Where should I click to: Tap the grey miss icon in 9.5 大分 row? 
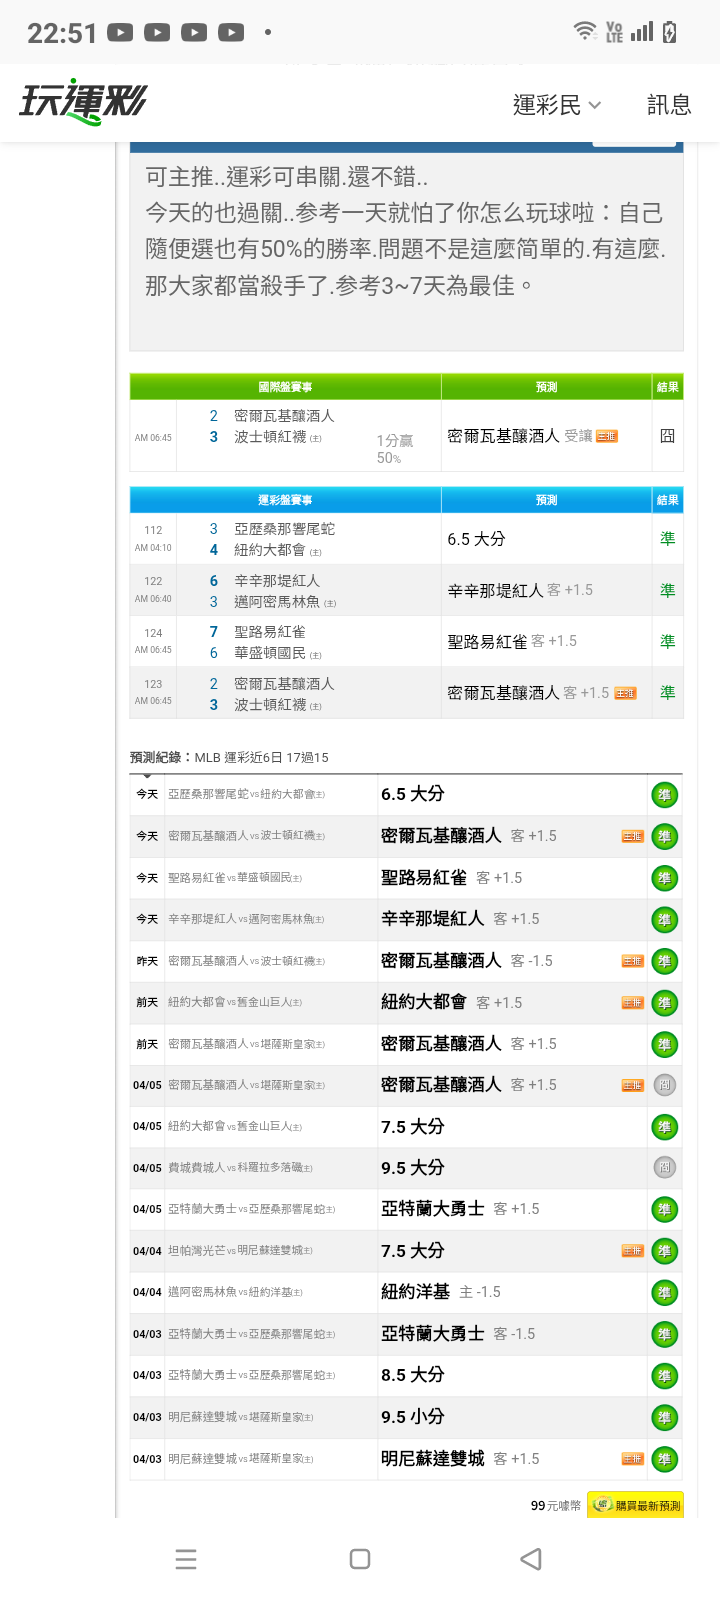664,1167
